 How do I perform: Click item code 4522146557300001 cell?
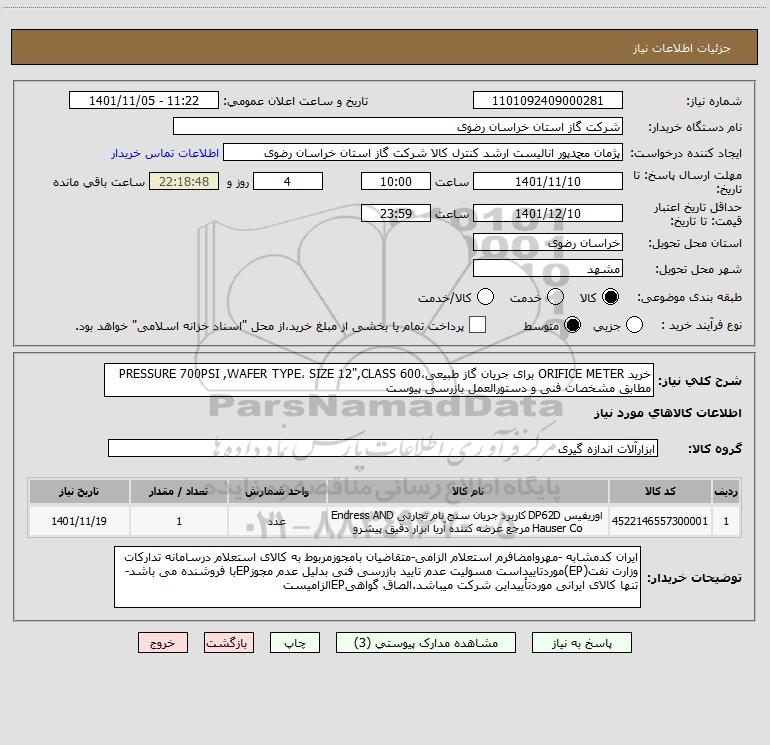coord(660,521)
